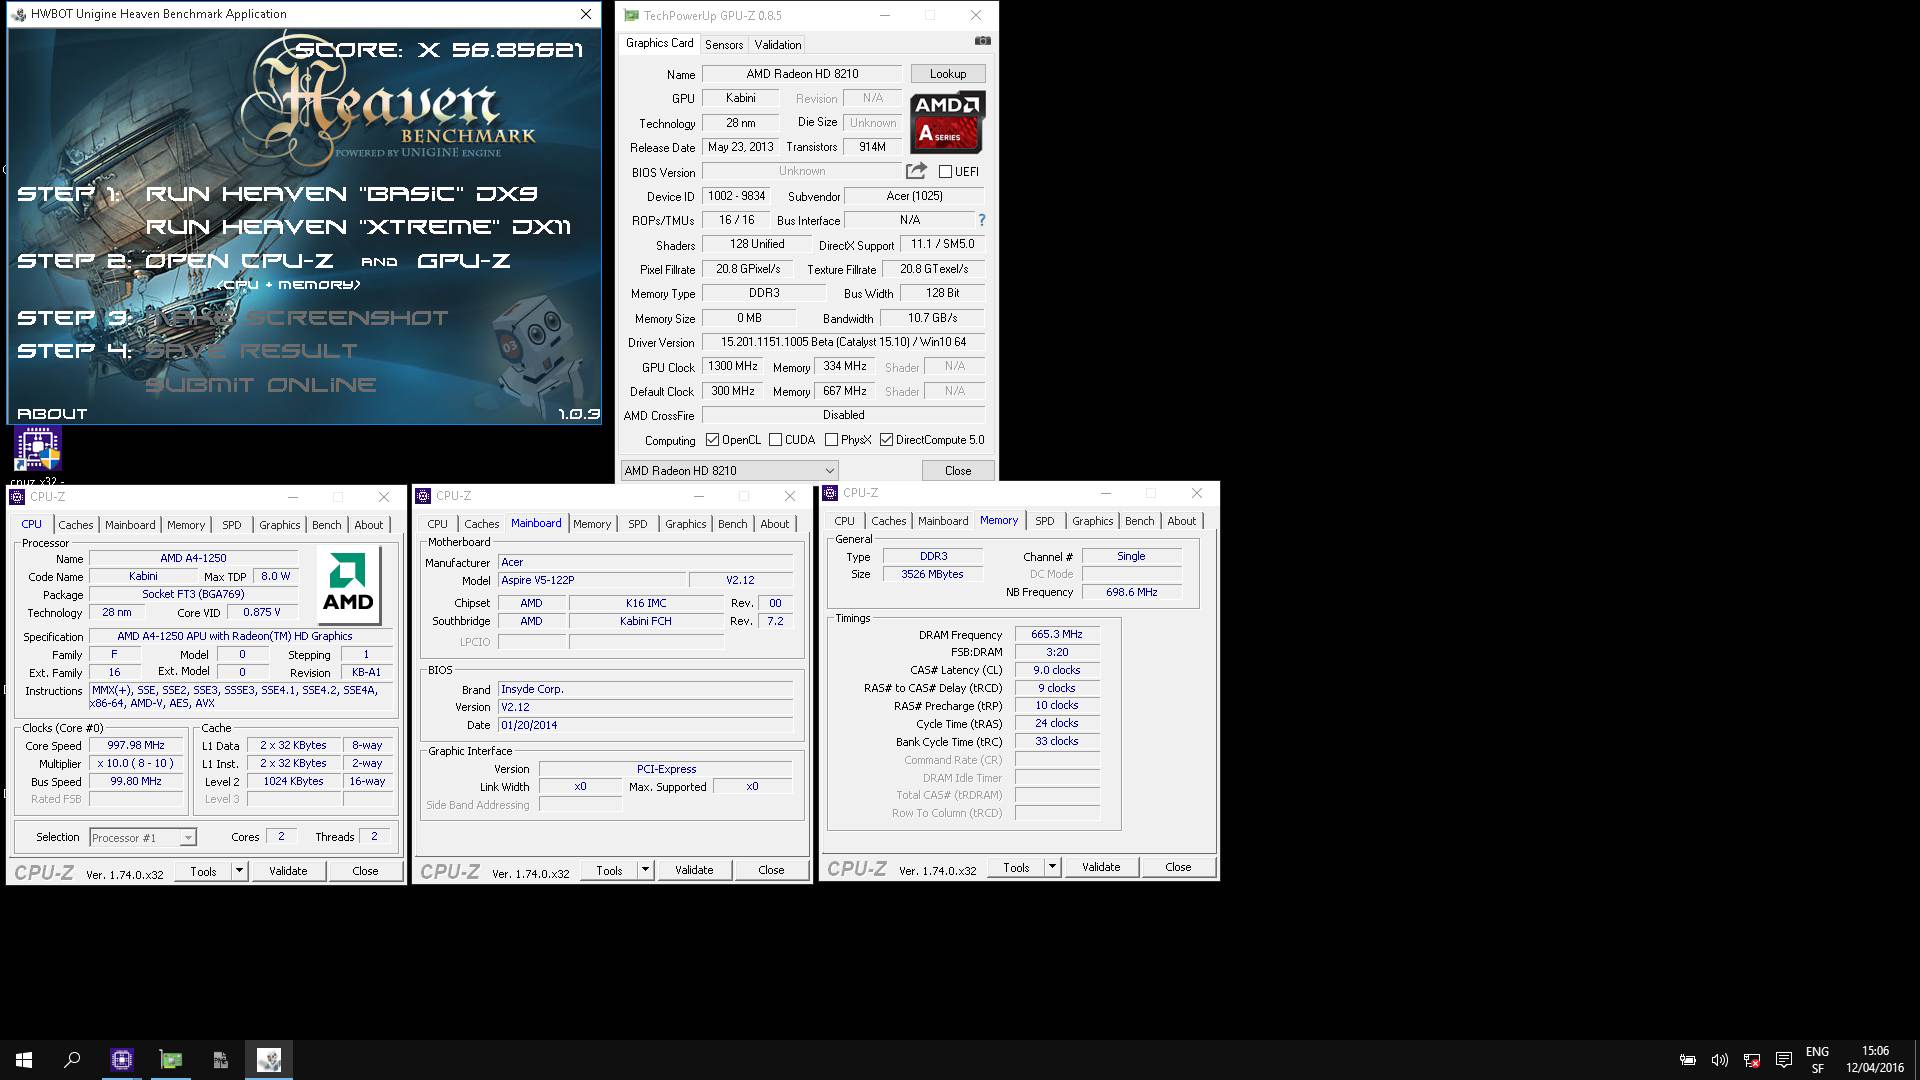Image resolution: width=1920 pixels, height=1080 pixels.
Task: Click the AMD A-Series logo in GPU-Z
Action: click(947, 122)
